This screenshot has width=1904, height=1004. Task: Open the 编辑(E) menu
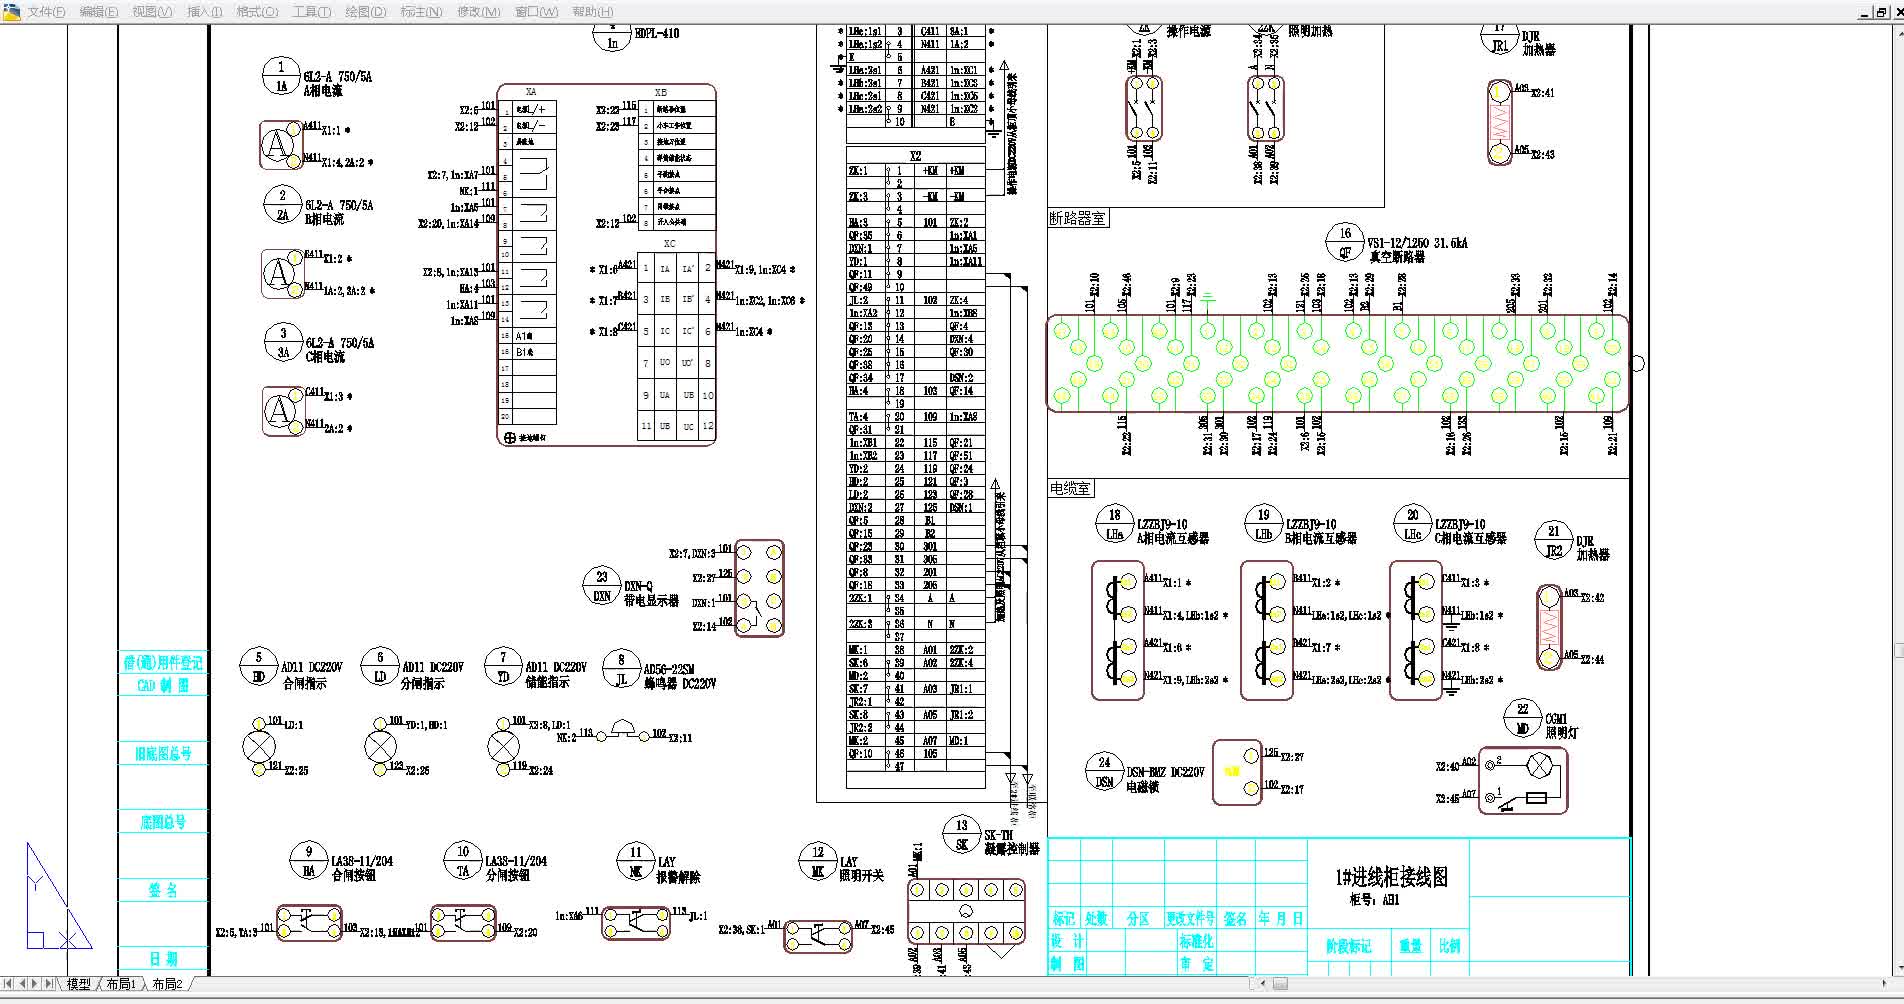(98, 12)
